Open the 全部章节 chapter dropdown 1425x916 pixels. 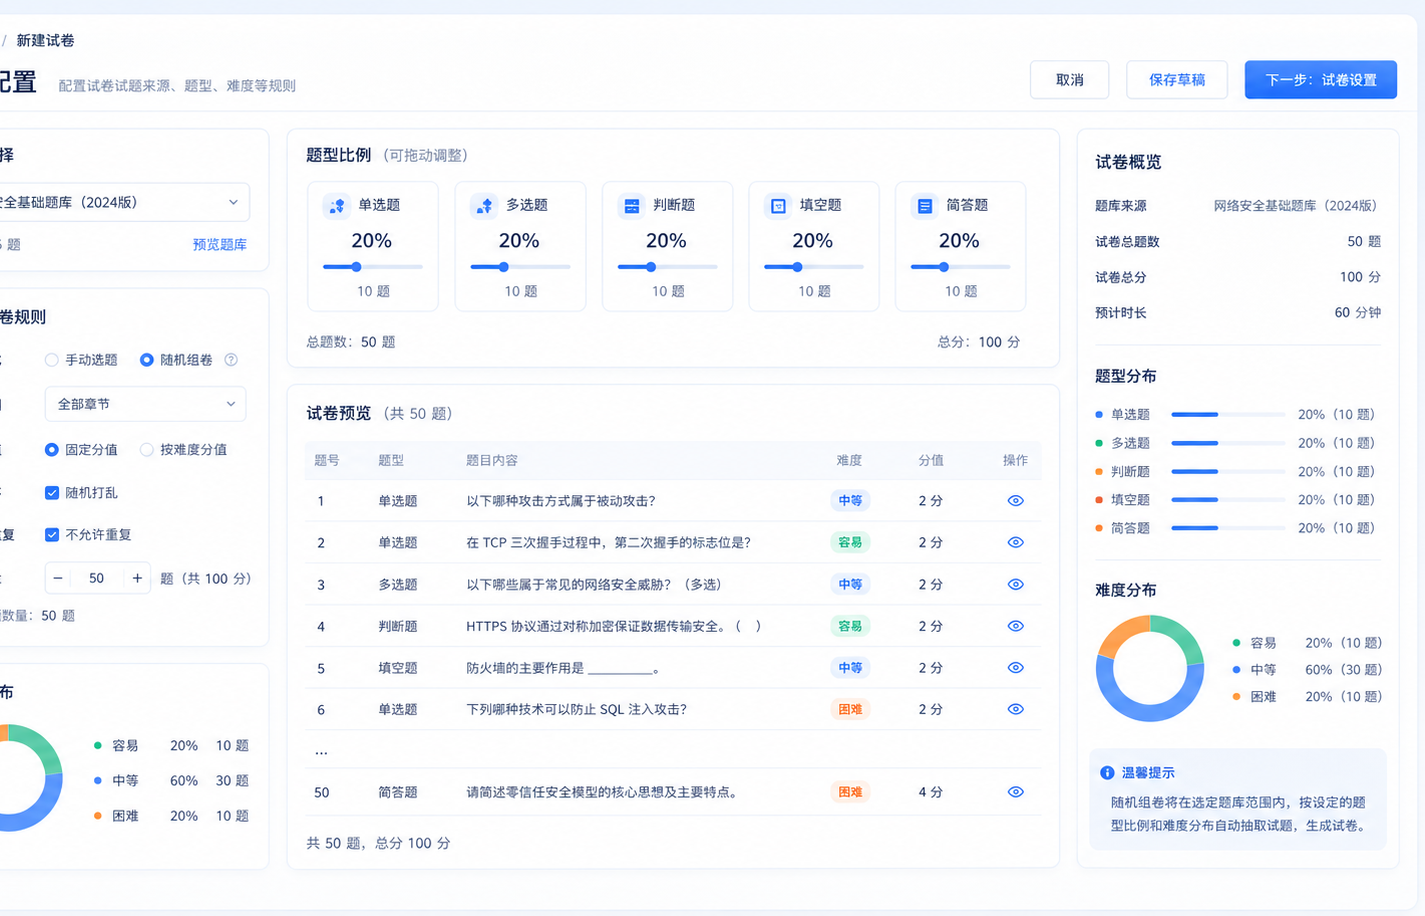[x=145, y=404]
